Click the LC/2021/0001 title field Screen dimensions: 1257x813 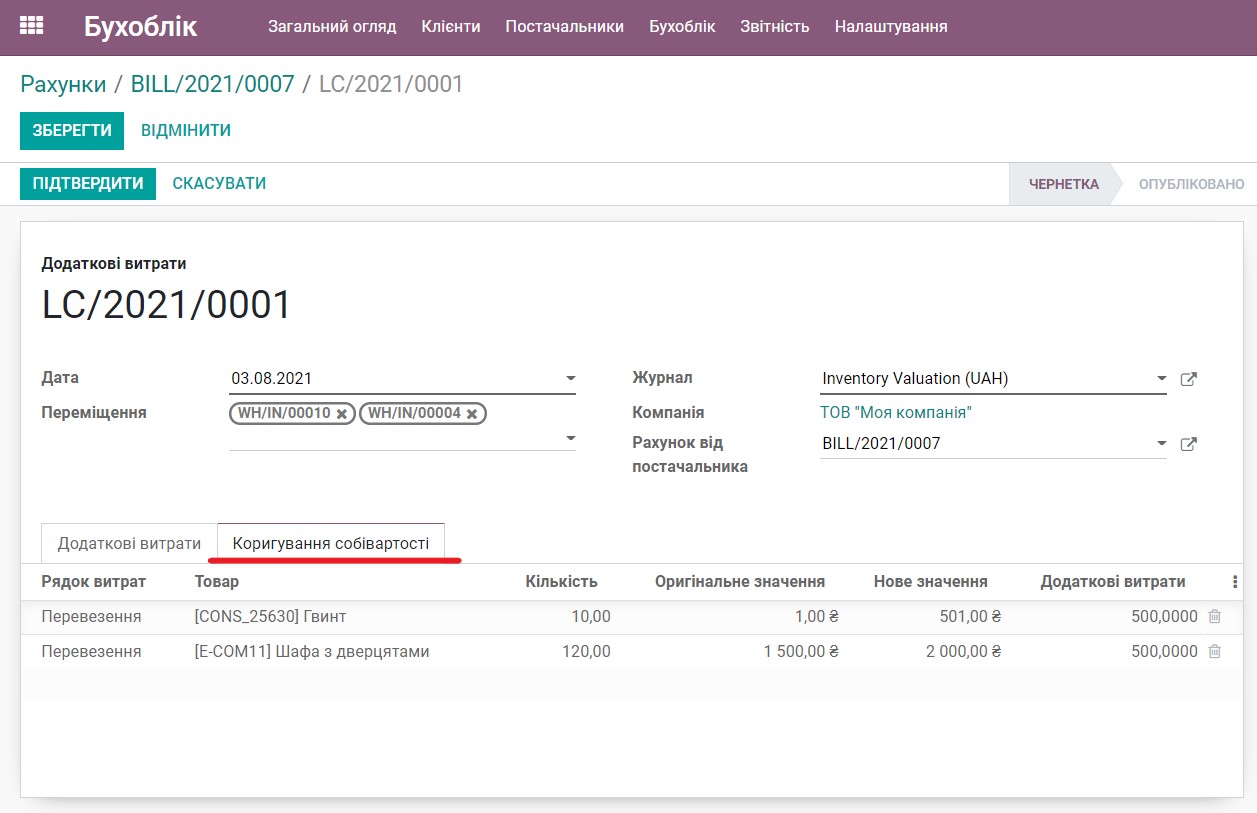click(x=165, y=303)
